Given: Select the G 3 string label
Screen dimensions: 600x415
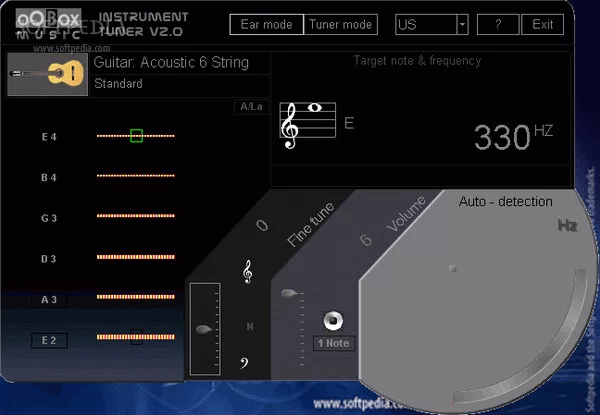Looking at the screenshot, I should [49, 218].
